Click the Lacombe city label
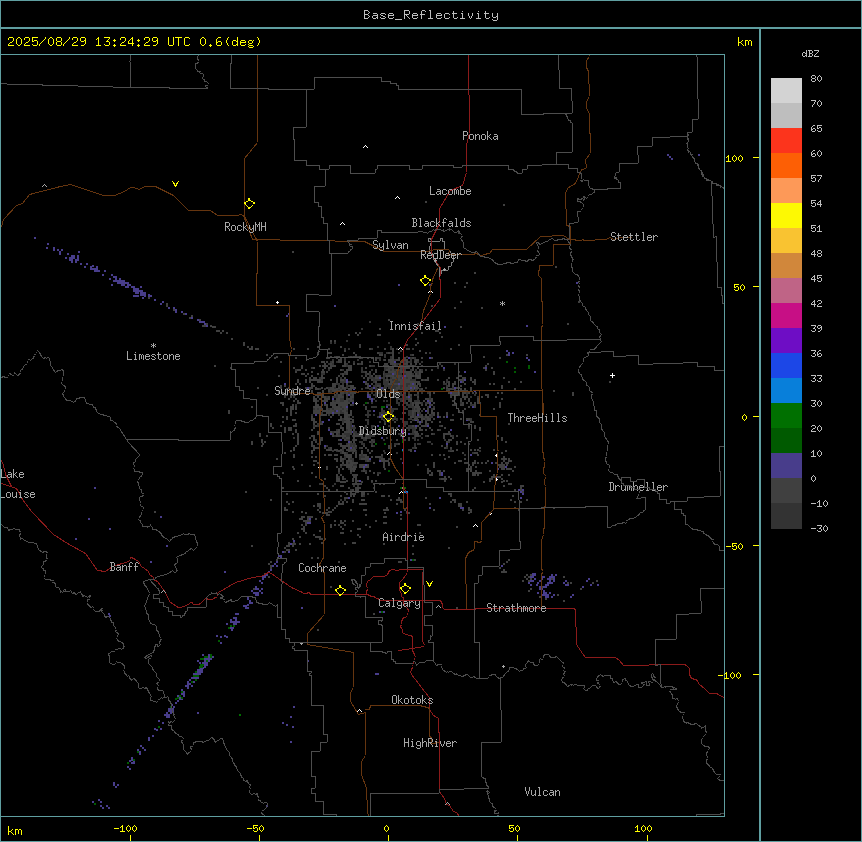The image size is (862, 842). pyautogui.click(x=450, y=191)
